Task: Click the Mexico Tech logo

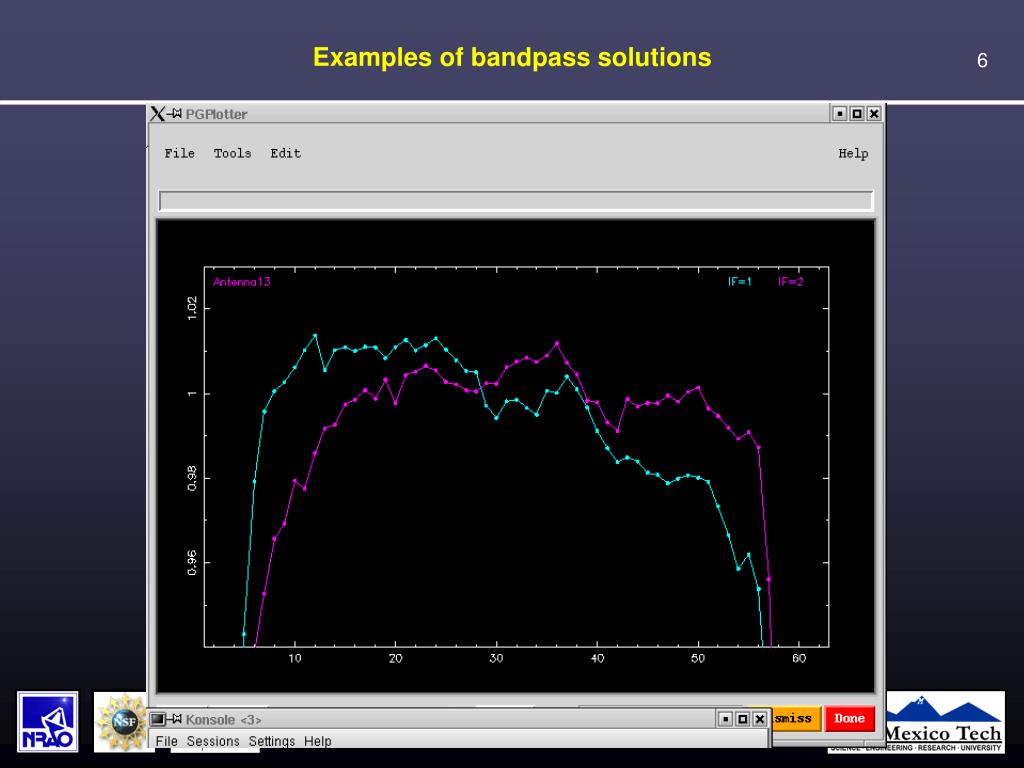Action: [x=945, y=722]
